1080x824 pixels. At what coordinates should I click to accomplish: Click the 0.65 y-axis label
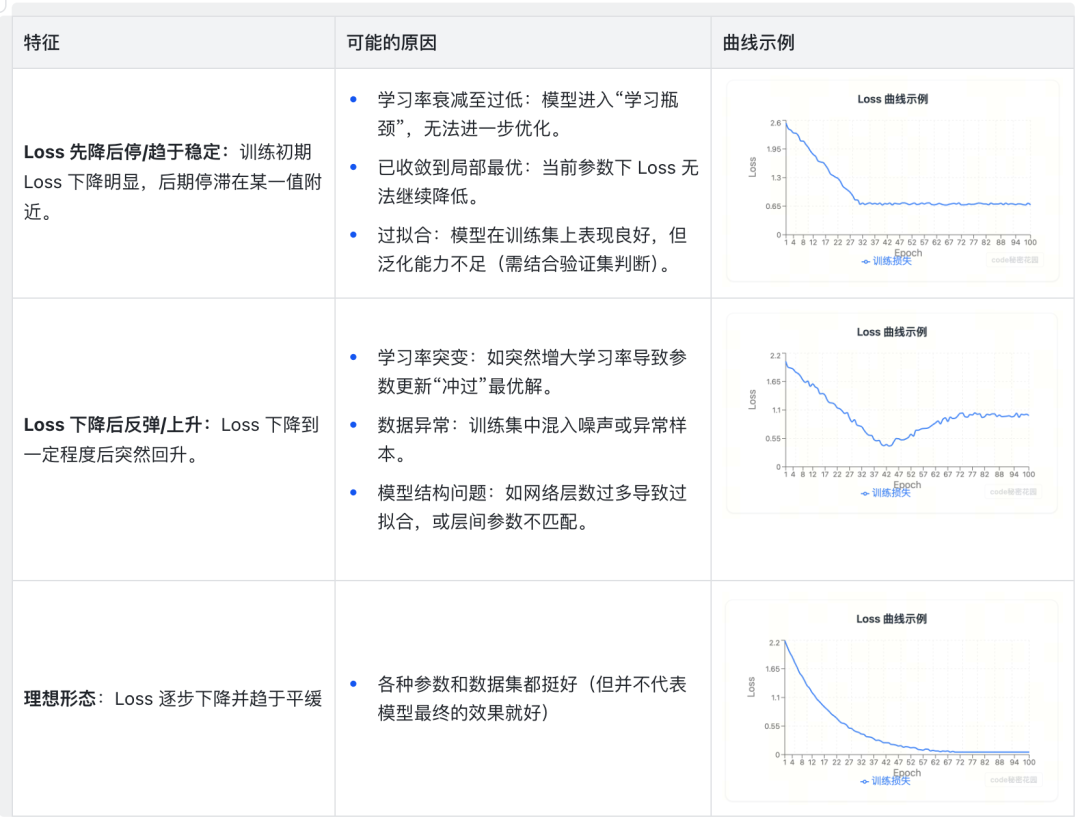pos(773,207)
